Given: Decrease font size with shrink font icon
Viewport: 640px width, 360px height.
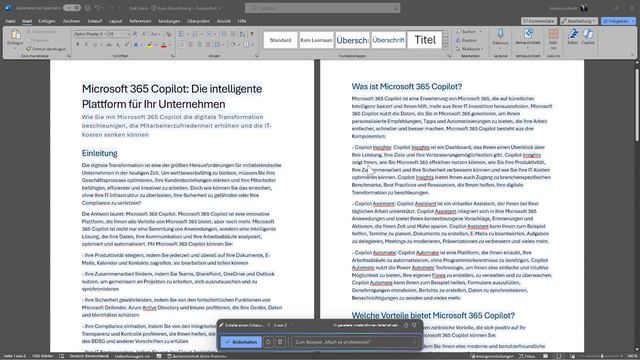Looking at the screenshot, I should point(144,34).
